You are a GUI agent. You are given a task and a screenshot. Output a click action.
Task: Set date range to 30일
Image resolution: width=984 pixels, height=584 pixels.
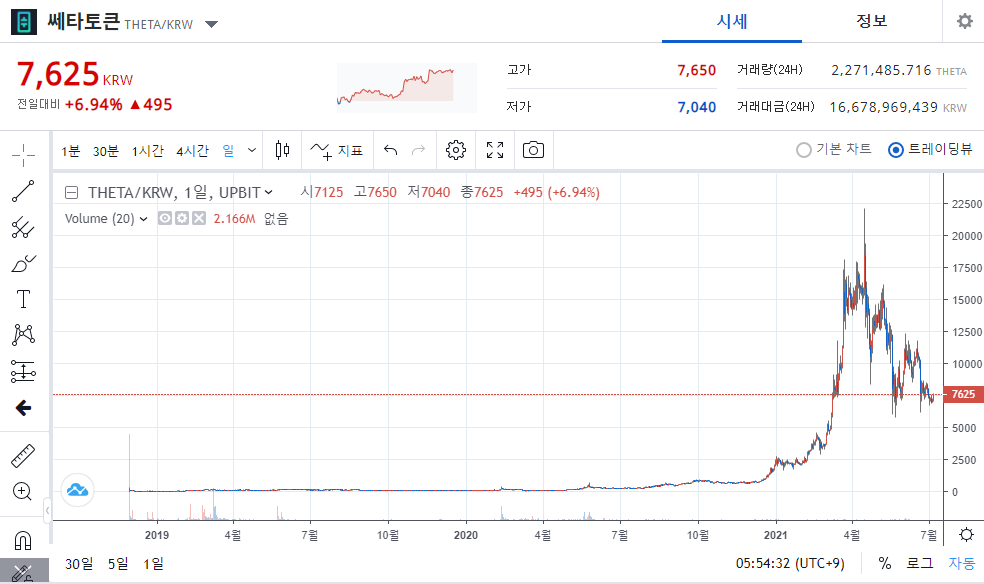pos(79,564)
